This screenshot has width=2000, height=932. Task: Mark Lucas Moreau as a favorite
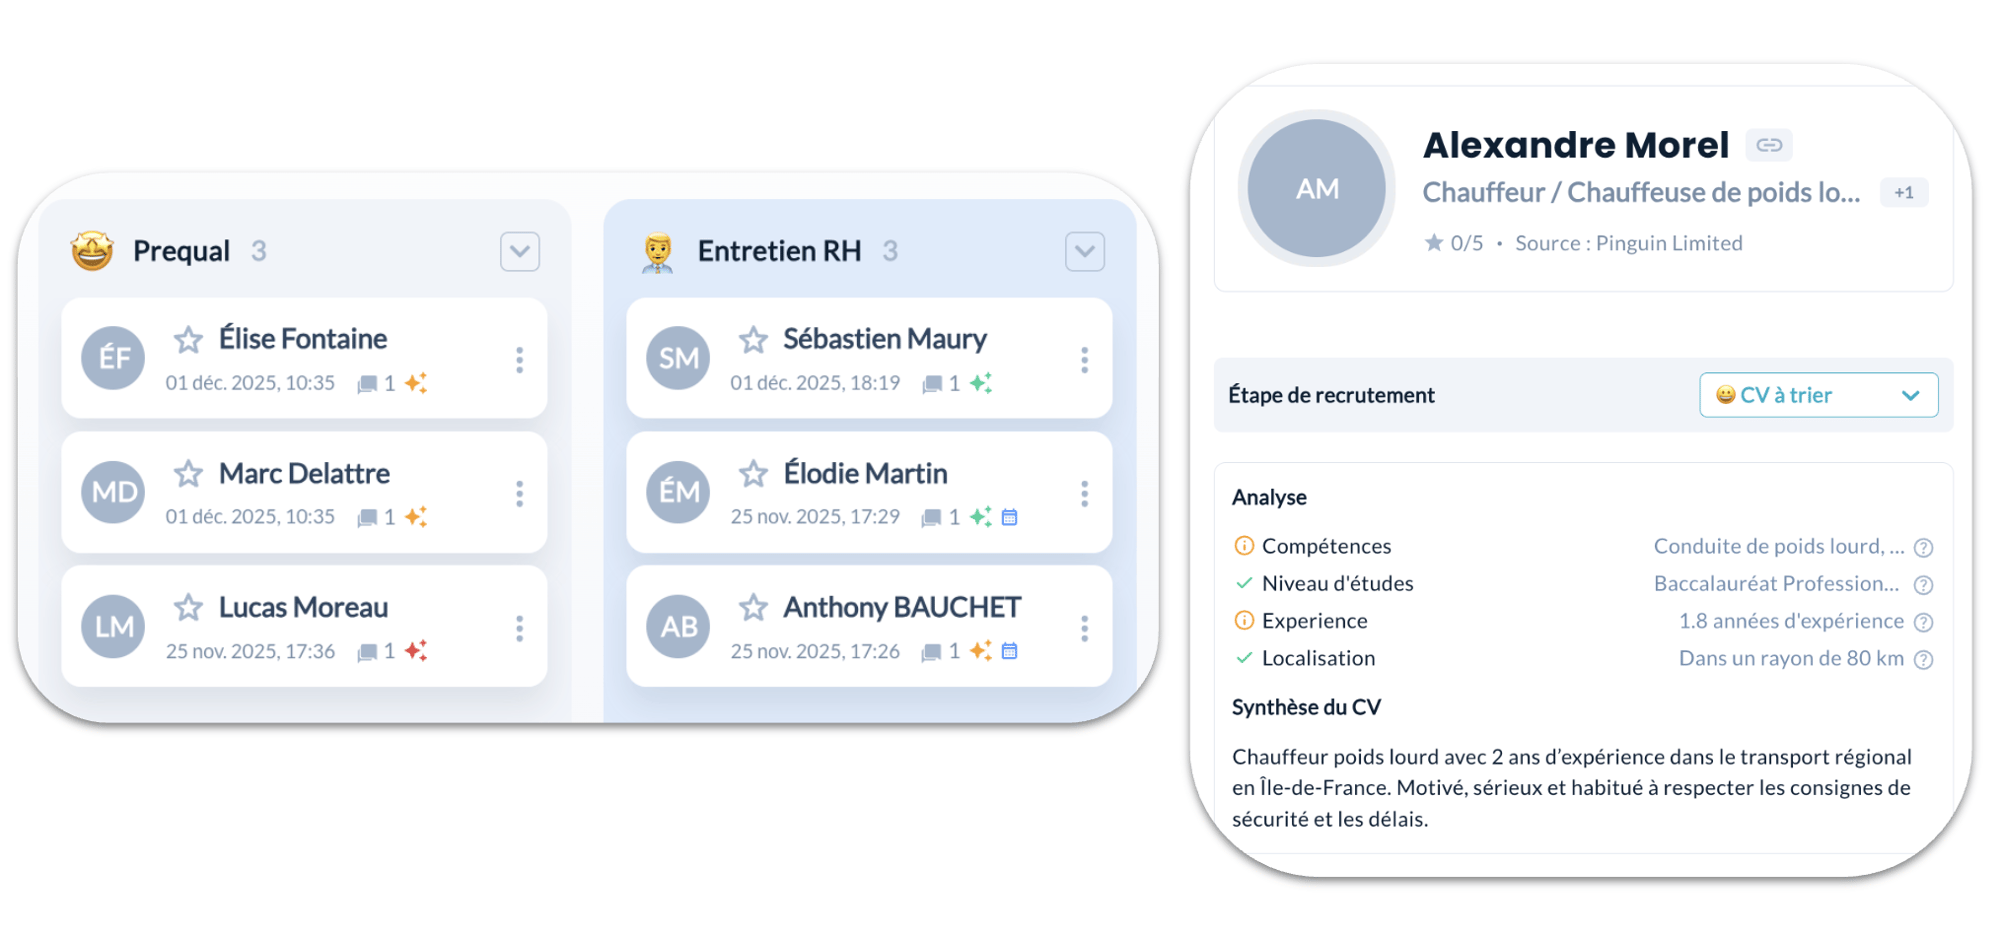[188, 608]
